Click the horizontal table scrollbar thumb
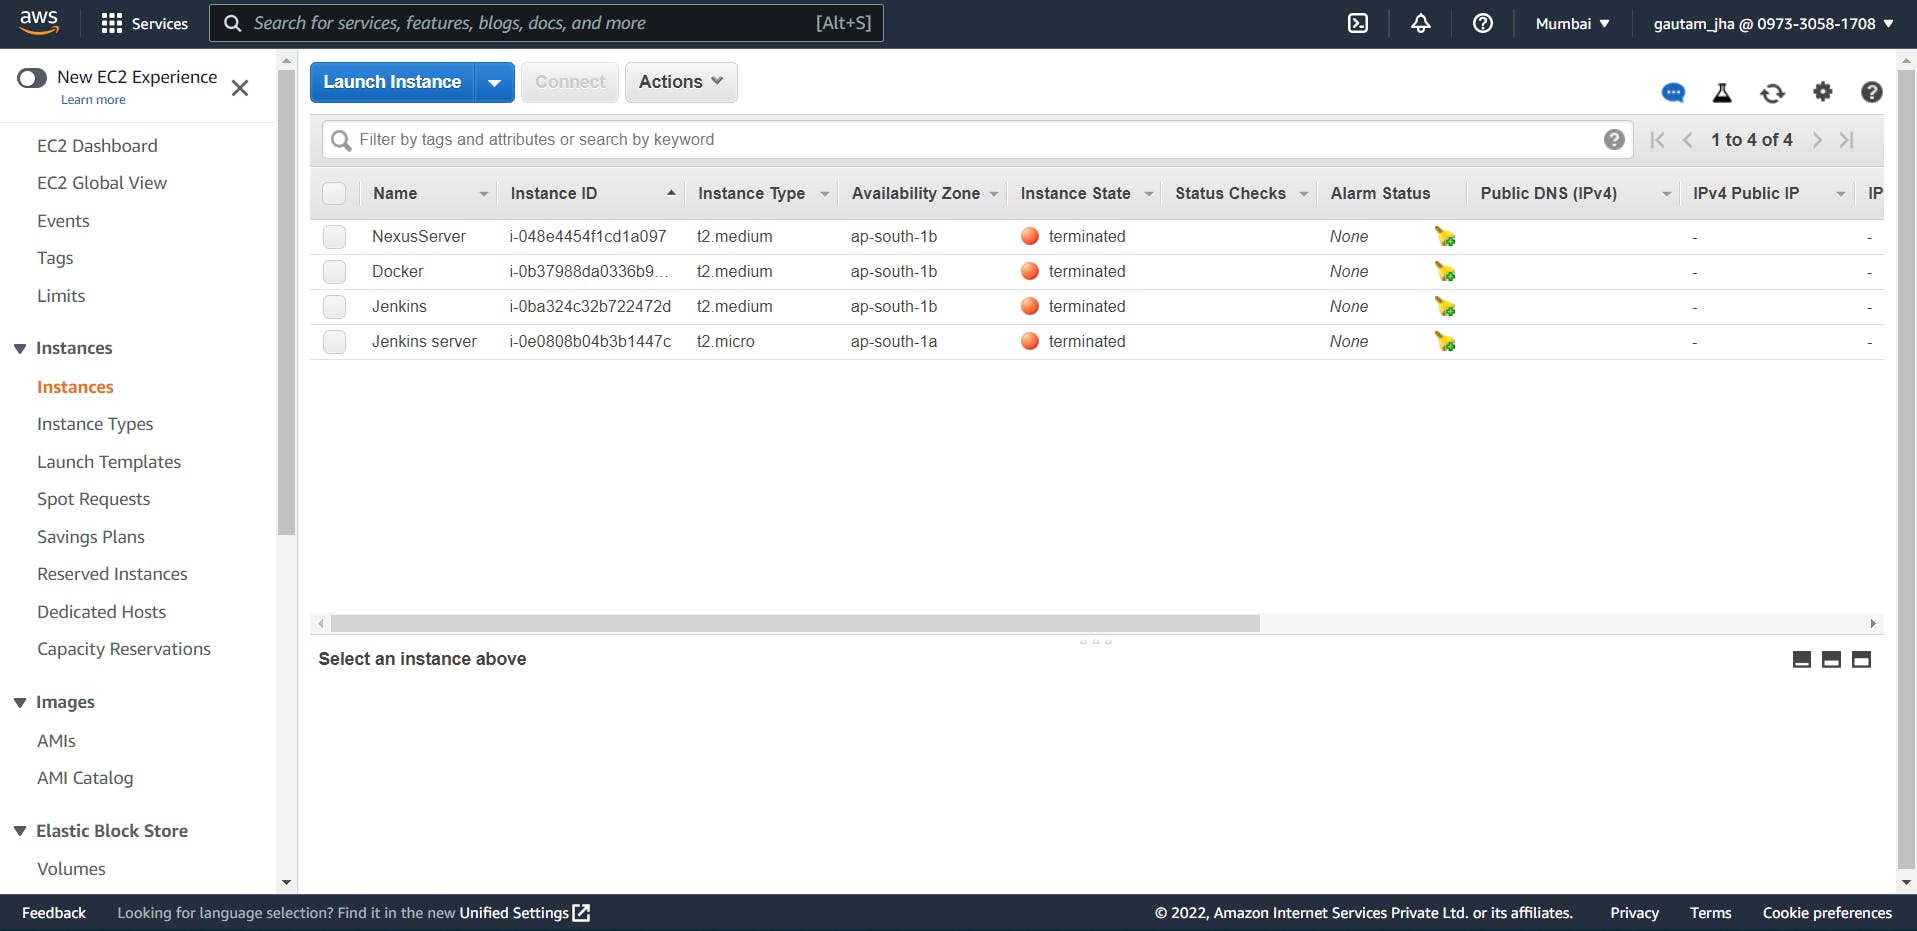Viewport: 1917px width, 931px height. 795,624
